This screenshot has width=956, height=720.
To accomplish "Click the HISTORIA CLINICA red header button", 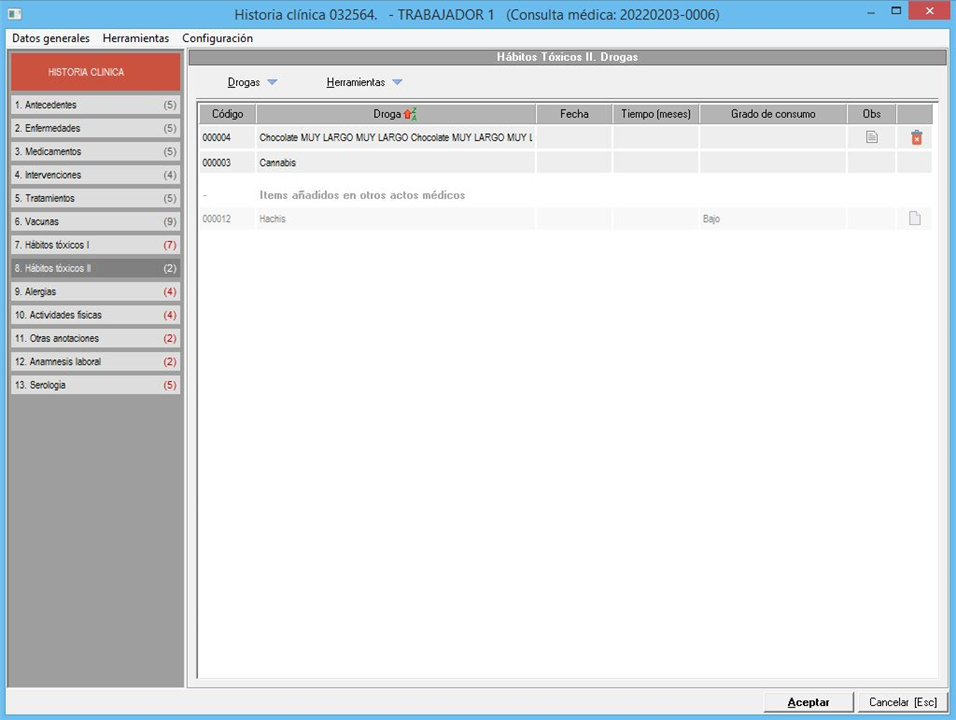I will 95,72.
